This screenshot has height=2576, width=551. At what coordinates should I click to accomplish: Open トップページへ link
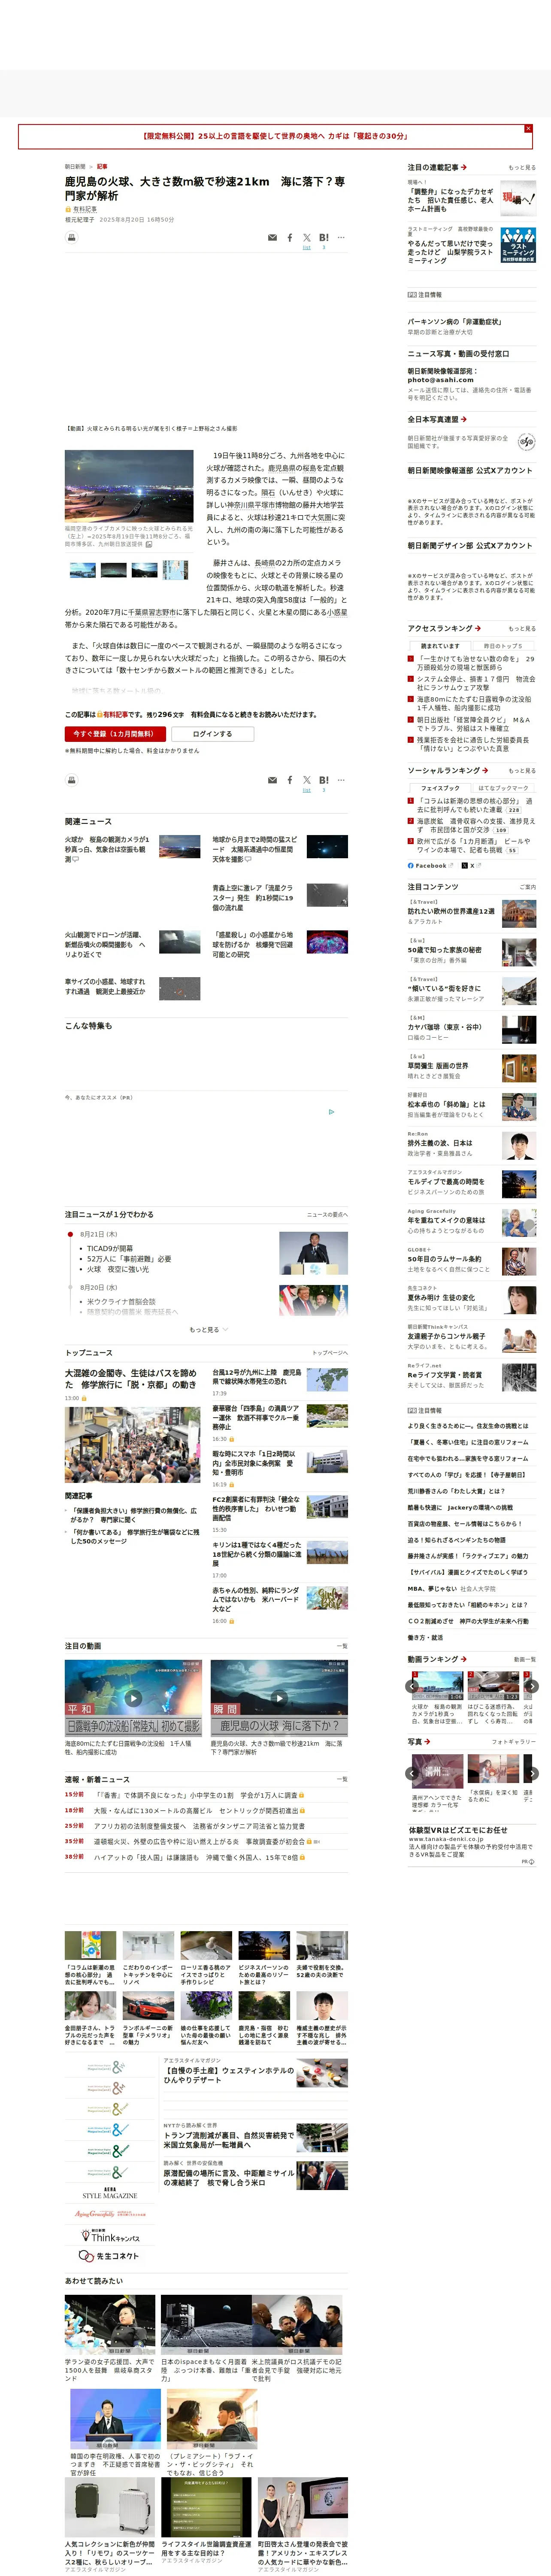[x=330, y=1353]
